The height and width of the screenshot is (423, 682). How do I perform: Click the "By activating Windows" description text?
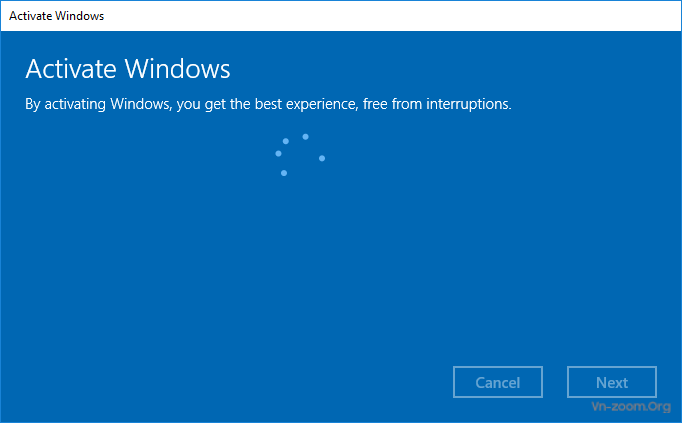[268, 104]
